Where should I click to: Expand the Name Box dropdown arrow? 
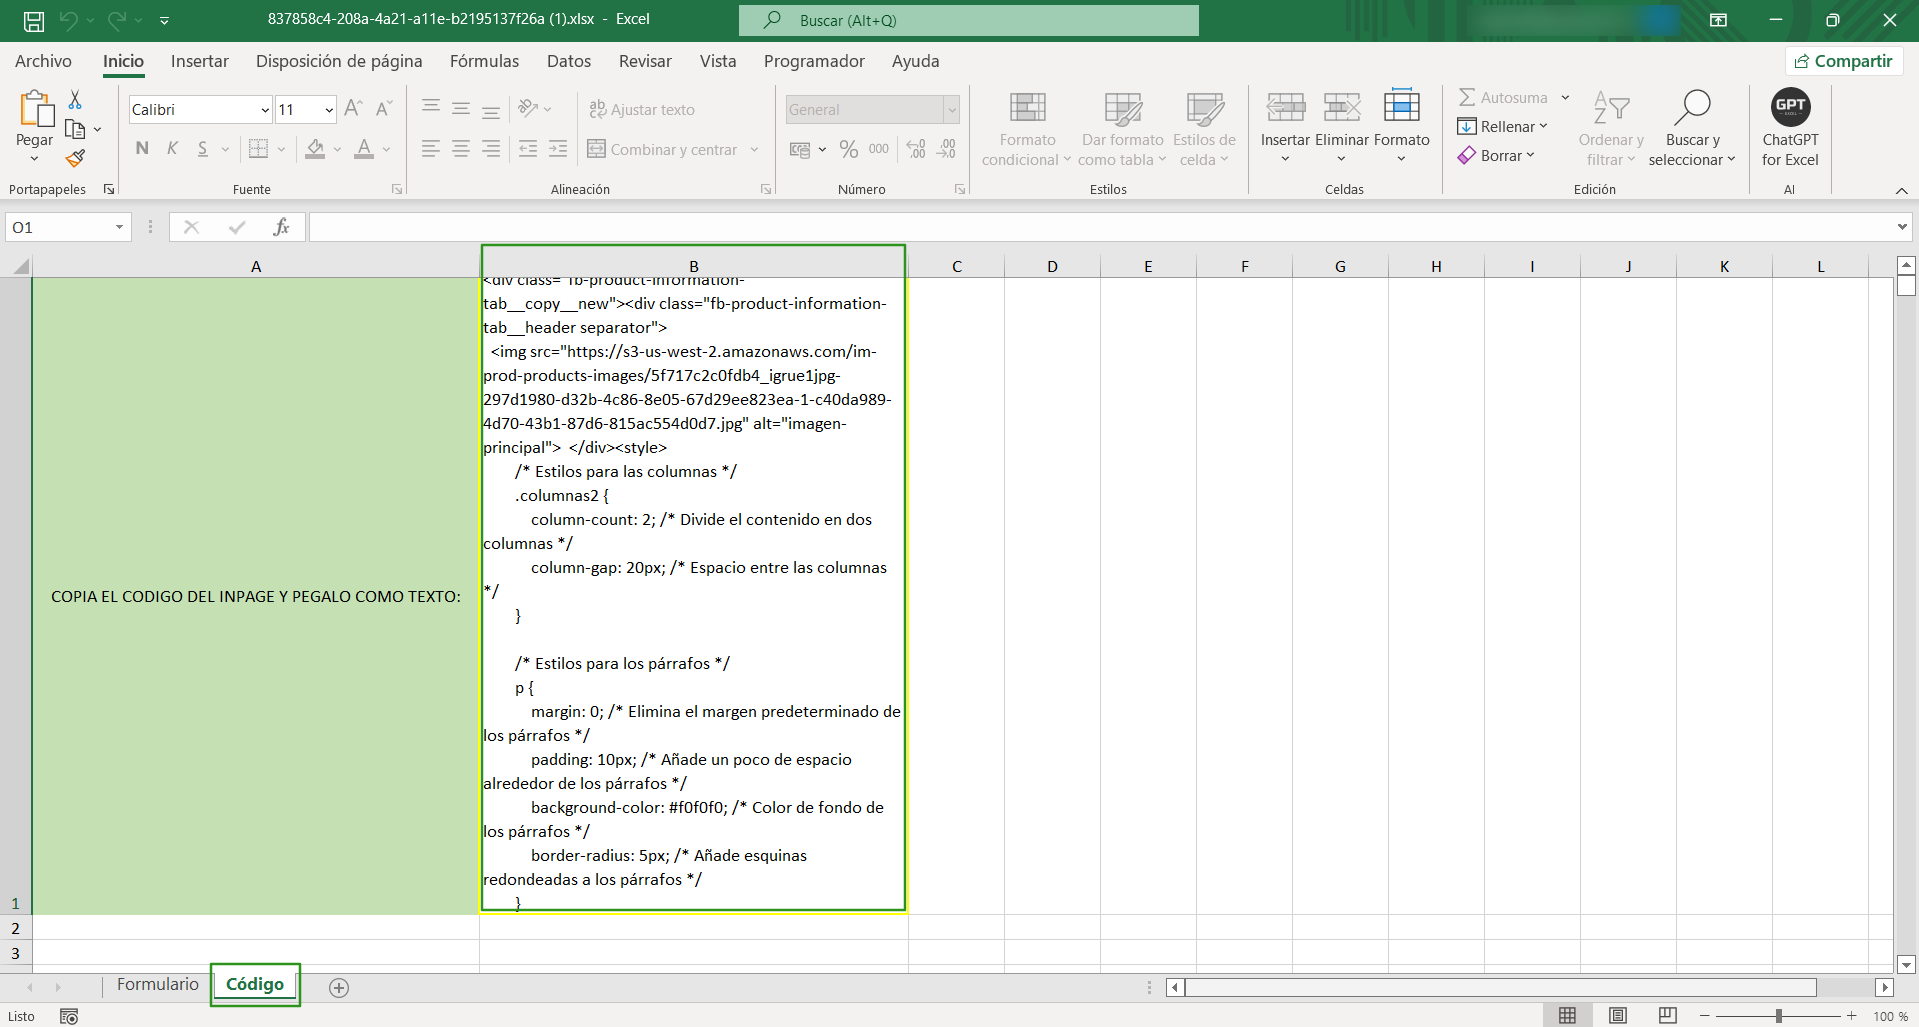[x=119, y=227]
